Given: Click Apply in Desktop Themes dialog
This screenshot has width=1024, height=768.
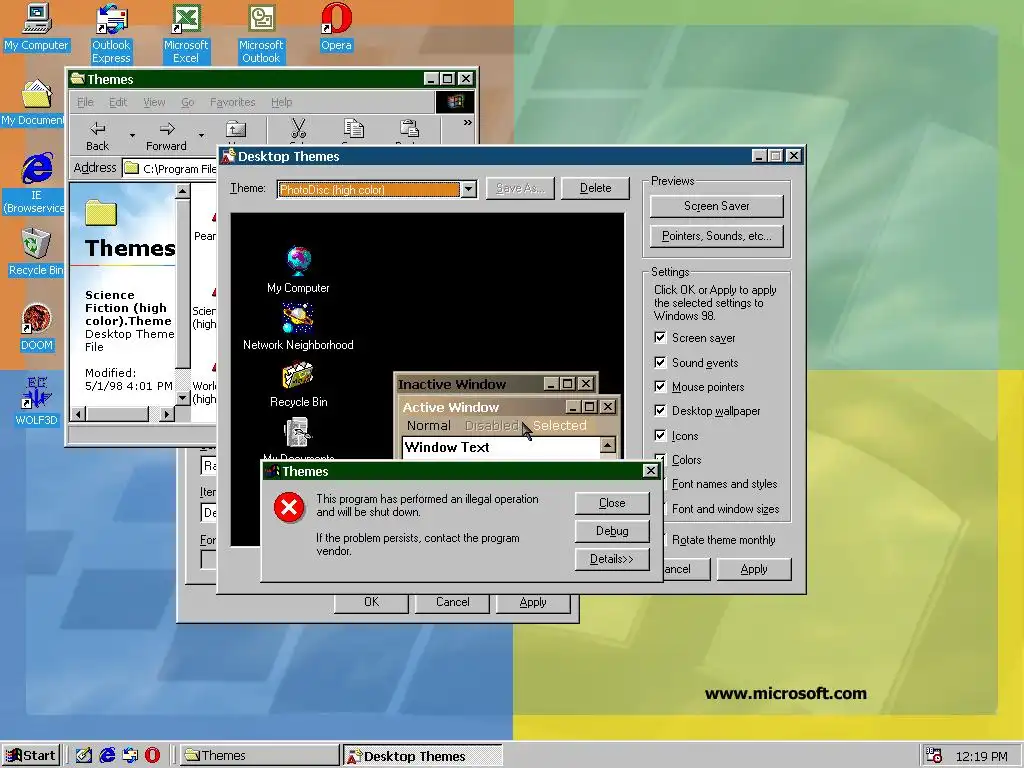Looking at the screenshot, I should [754, 569].
